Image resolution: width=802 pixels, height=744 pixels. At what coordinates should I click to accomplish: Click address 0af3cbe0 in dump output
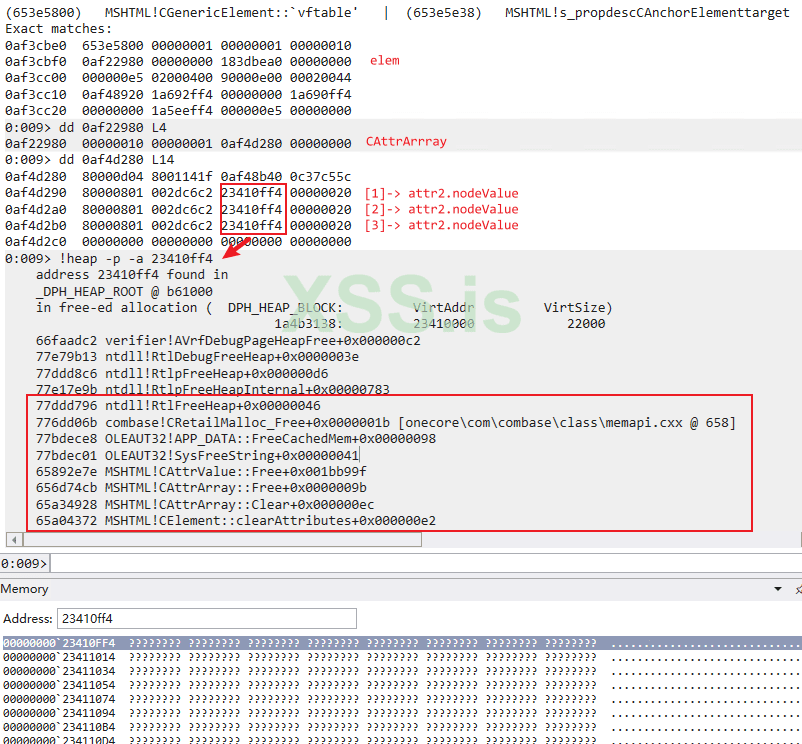36,46
